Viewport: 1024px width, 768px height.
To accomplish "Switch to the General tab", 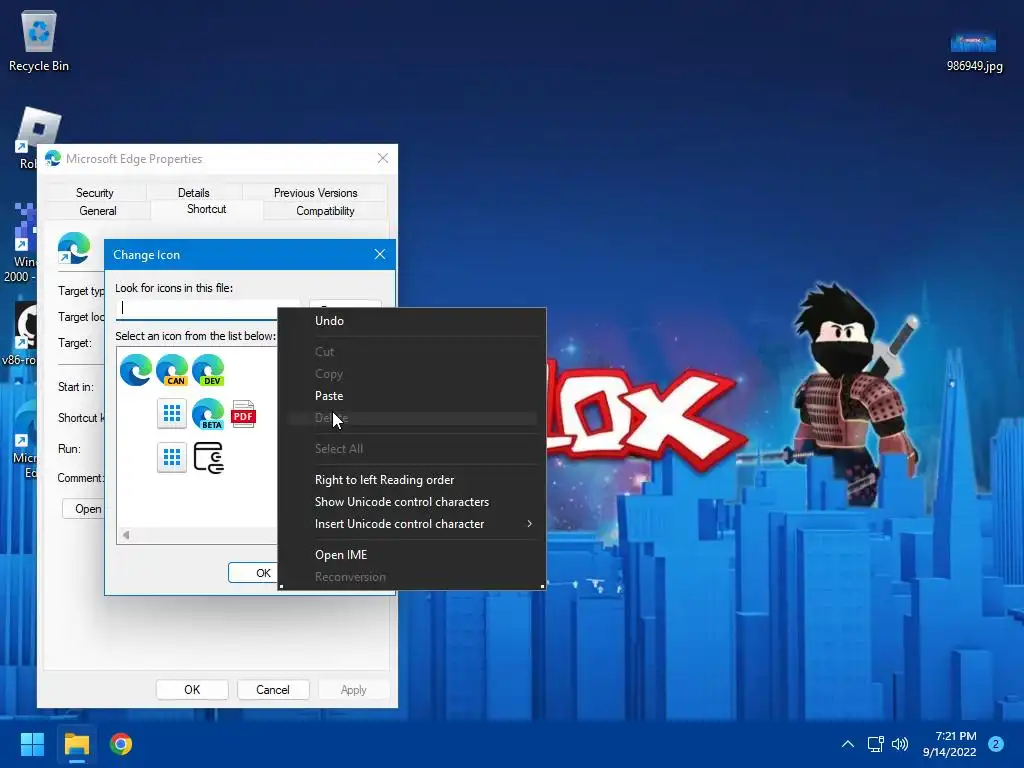I will pyautogui.click(x=98, y=211).
